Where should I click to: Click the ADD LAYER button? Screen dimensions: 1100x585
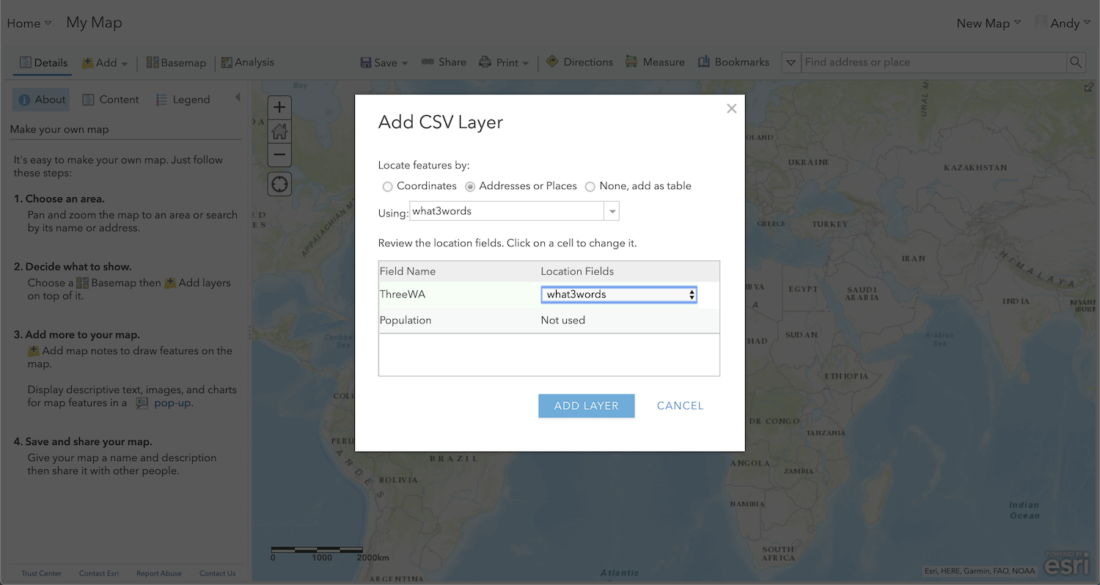(586, 405)
